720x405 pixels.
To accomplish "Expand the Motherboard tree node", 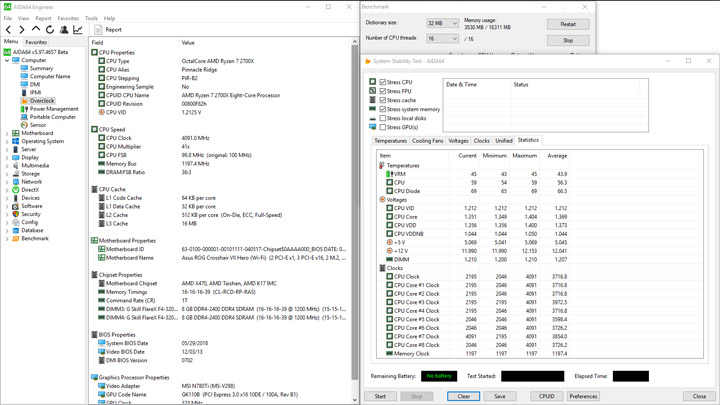I will click(7, 133).
